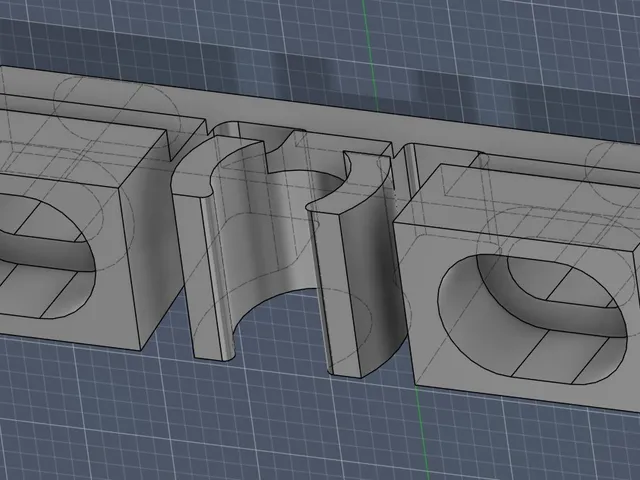The width and height of the screenshot is (640, 480).
Task: Select the oval pocket in the right block
Action: (531, 320)
